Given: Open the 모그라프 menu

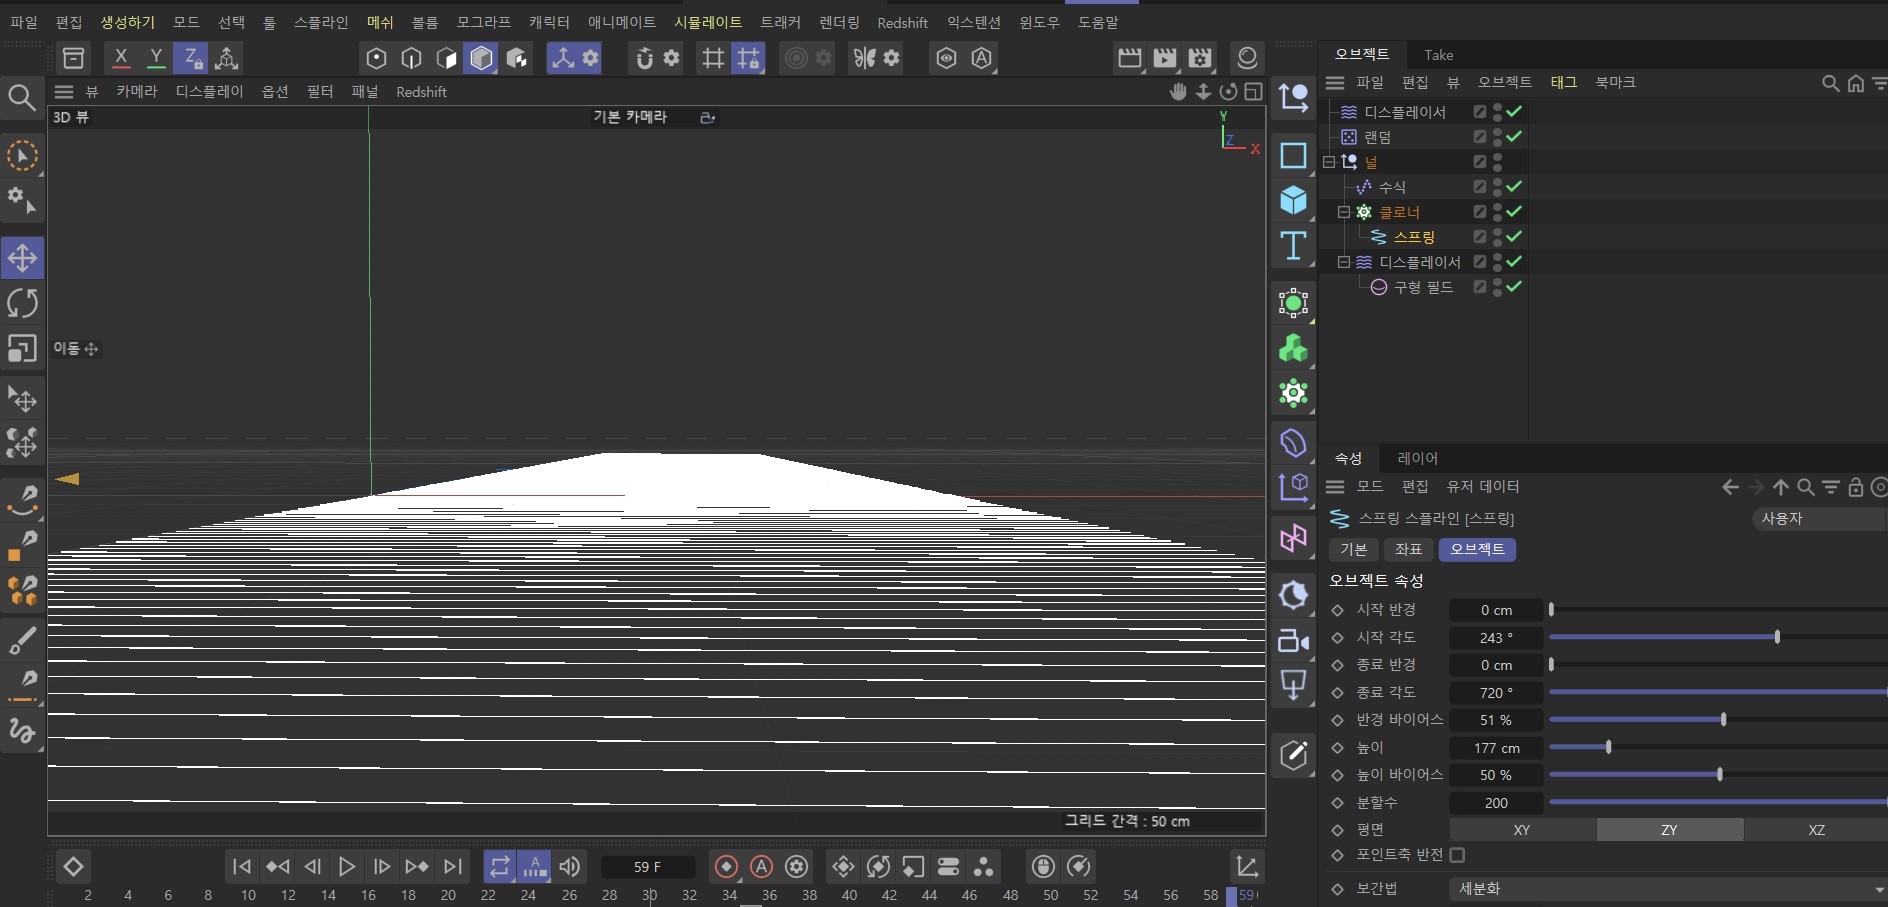Looking at the screenshot, I should (484, 22).
